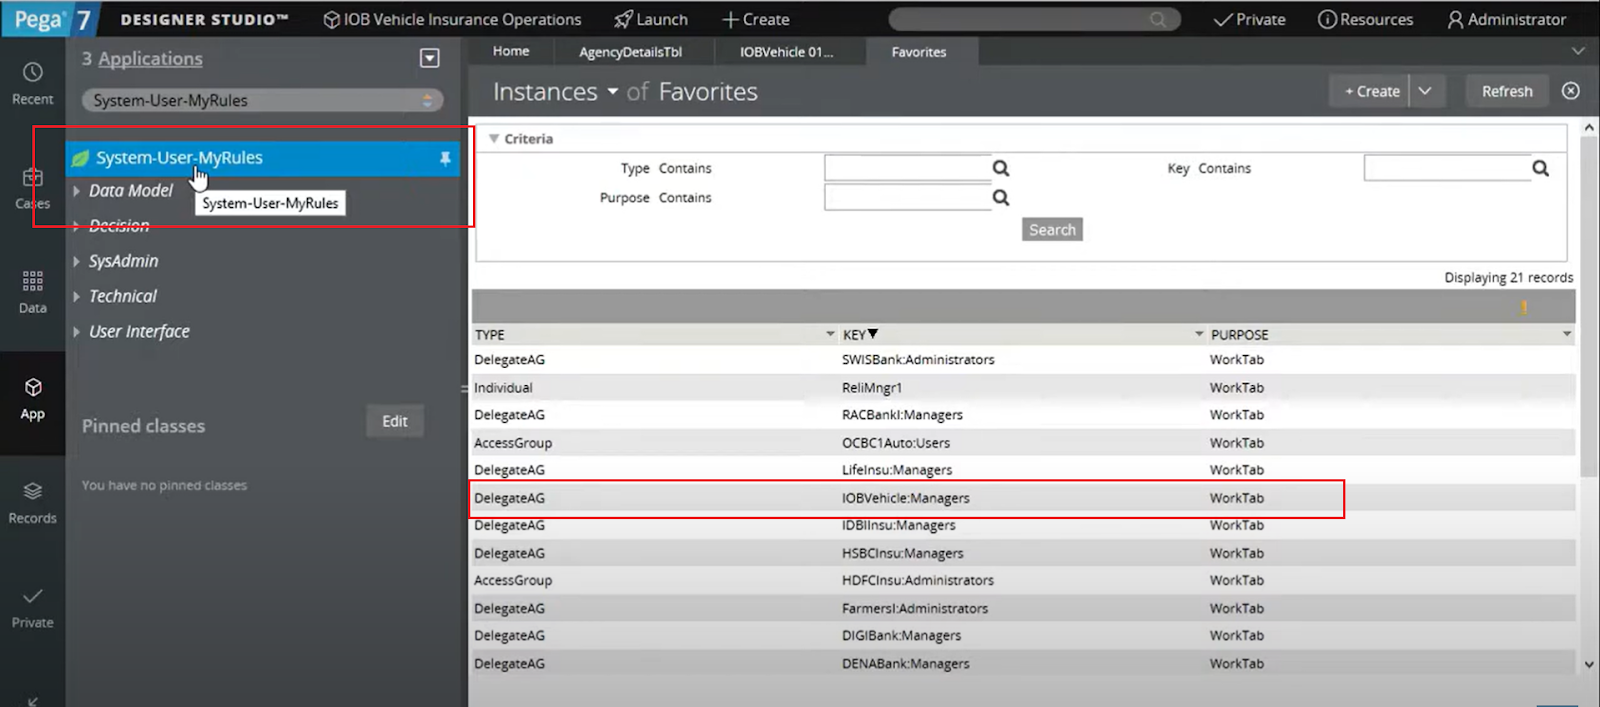Open the KEY column filter arrow

pyautogui.click(x=1199, y=334)
